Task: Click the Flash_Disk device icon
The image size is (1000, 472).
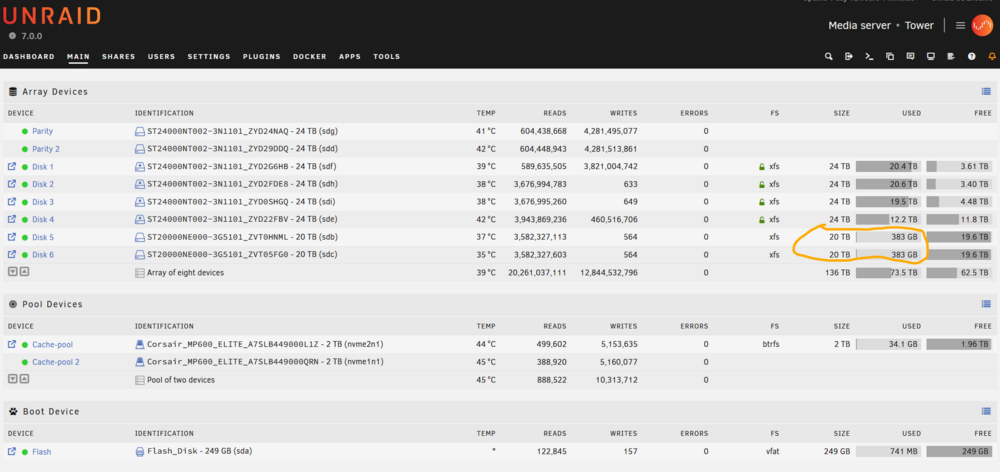Action: (140, 452)
